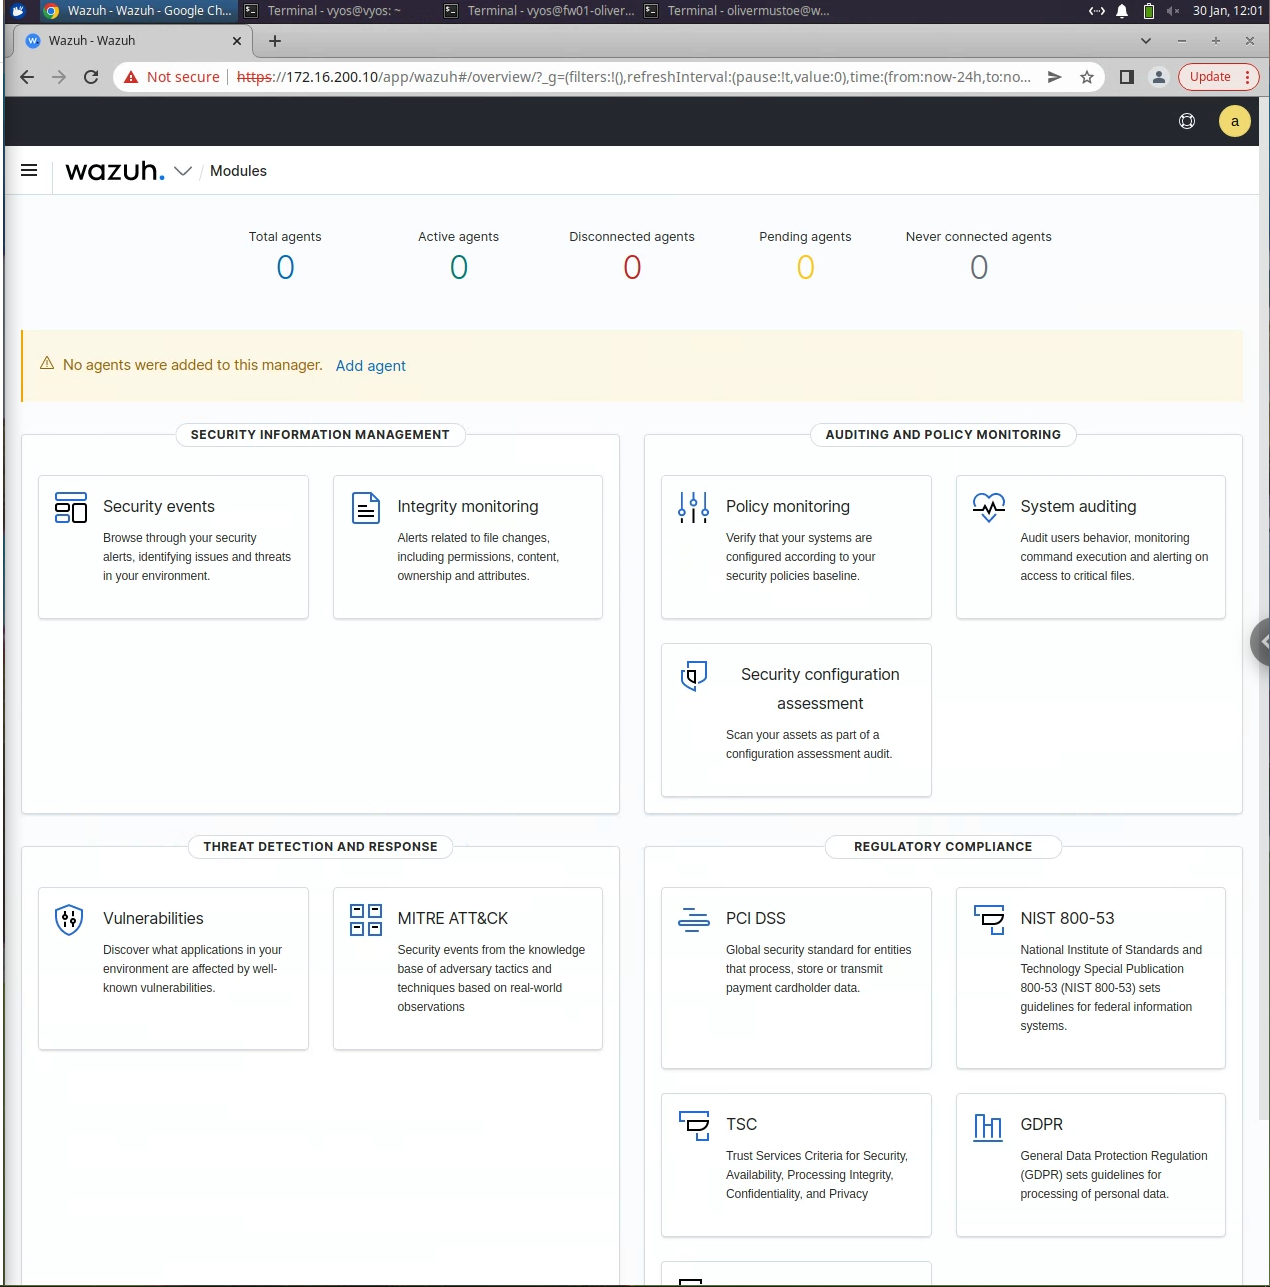The height and width of the screenshot is (1287, 1270).
Task: Click the battery icon in system tray
Action: click(1149, 11)
